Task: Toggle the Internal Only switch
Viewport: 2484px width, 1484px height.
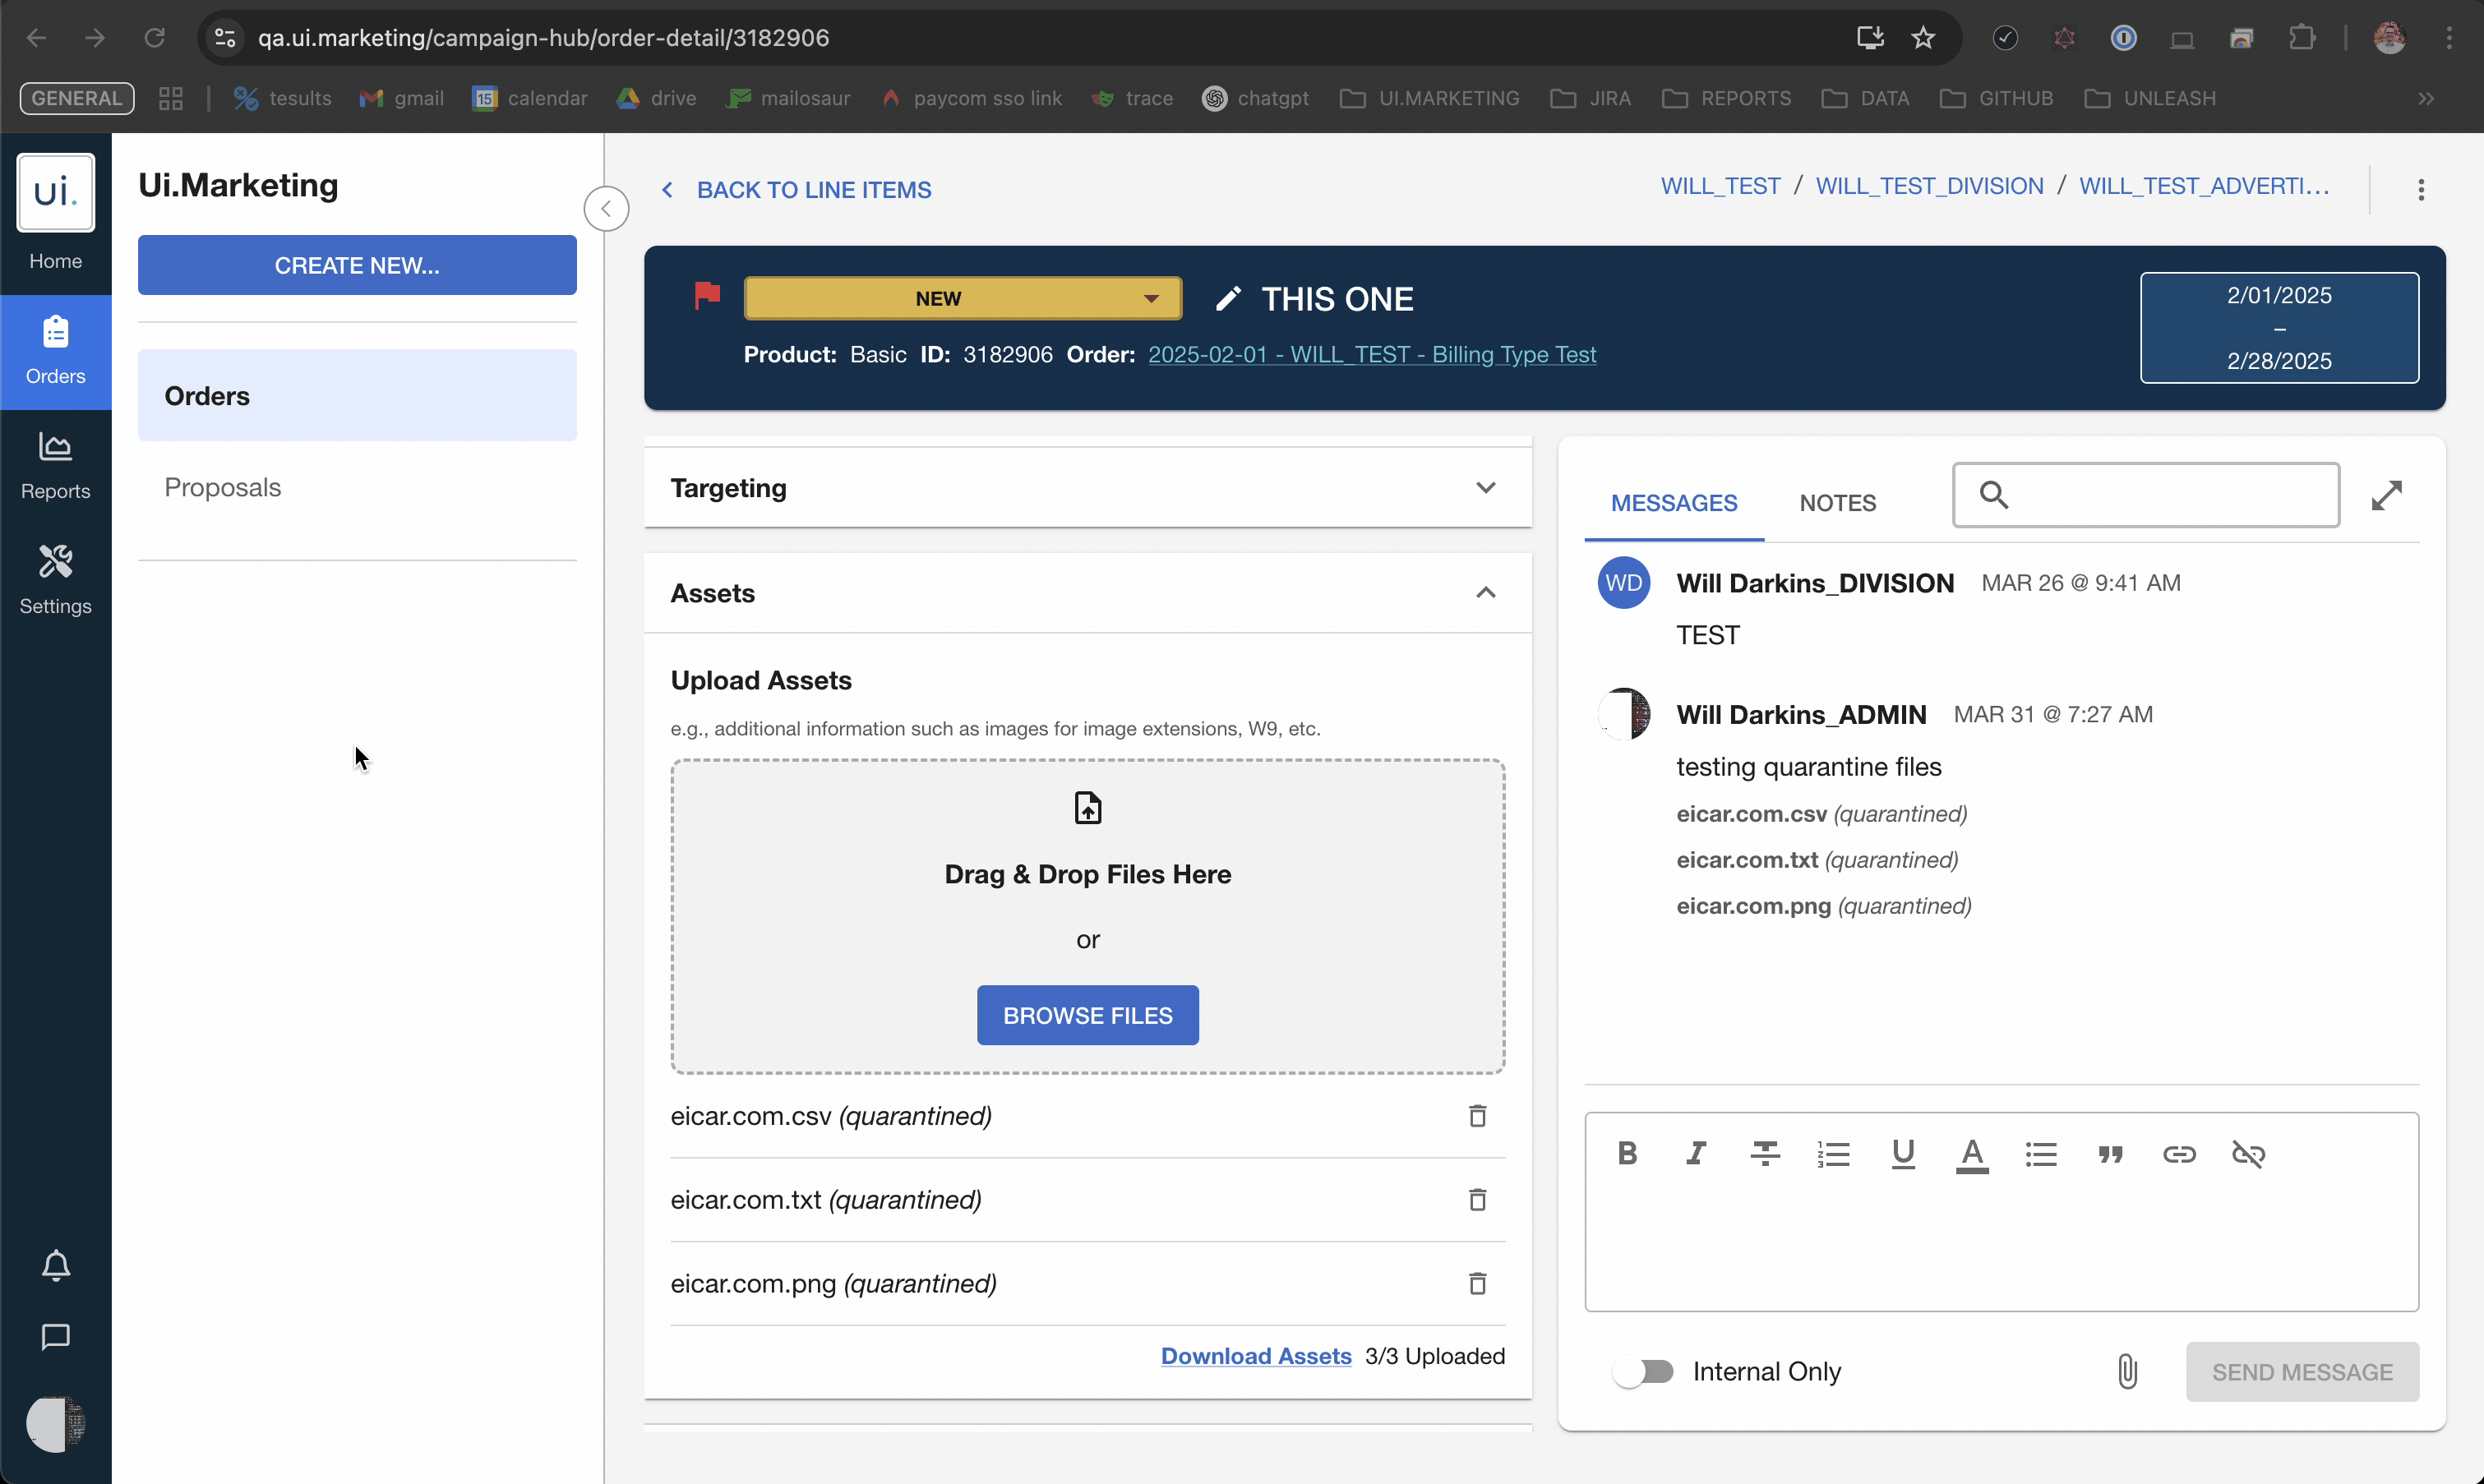Action: pos(1643,1371)
